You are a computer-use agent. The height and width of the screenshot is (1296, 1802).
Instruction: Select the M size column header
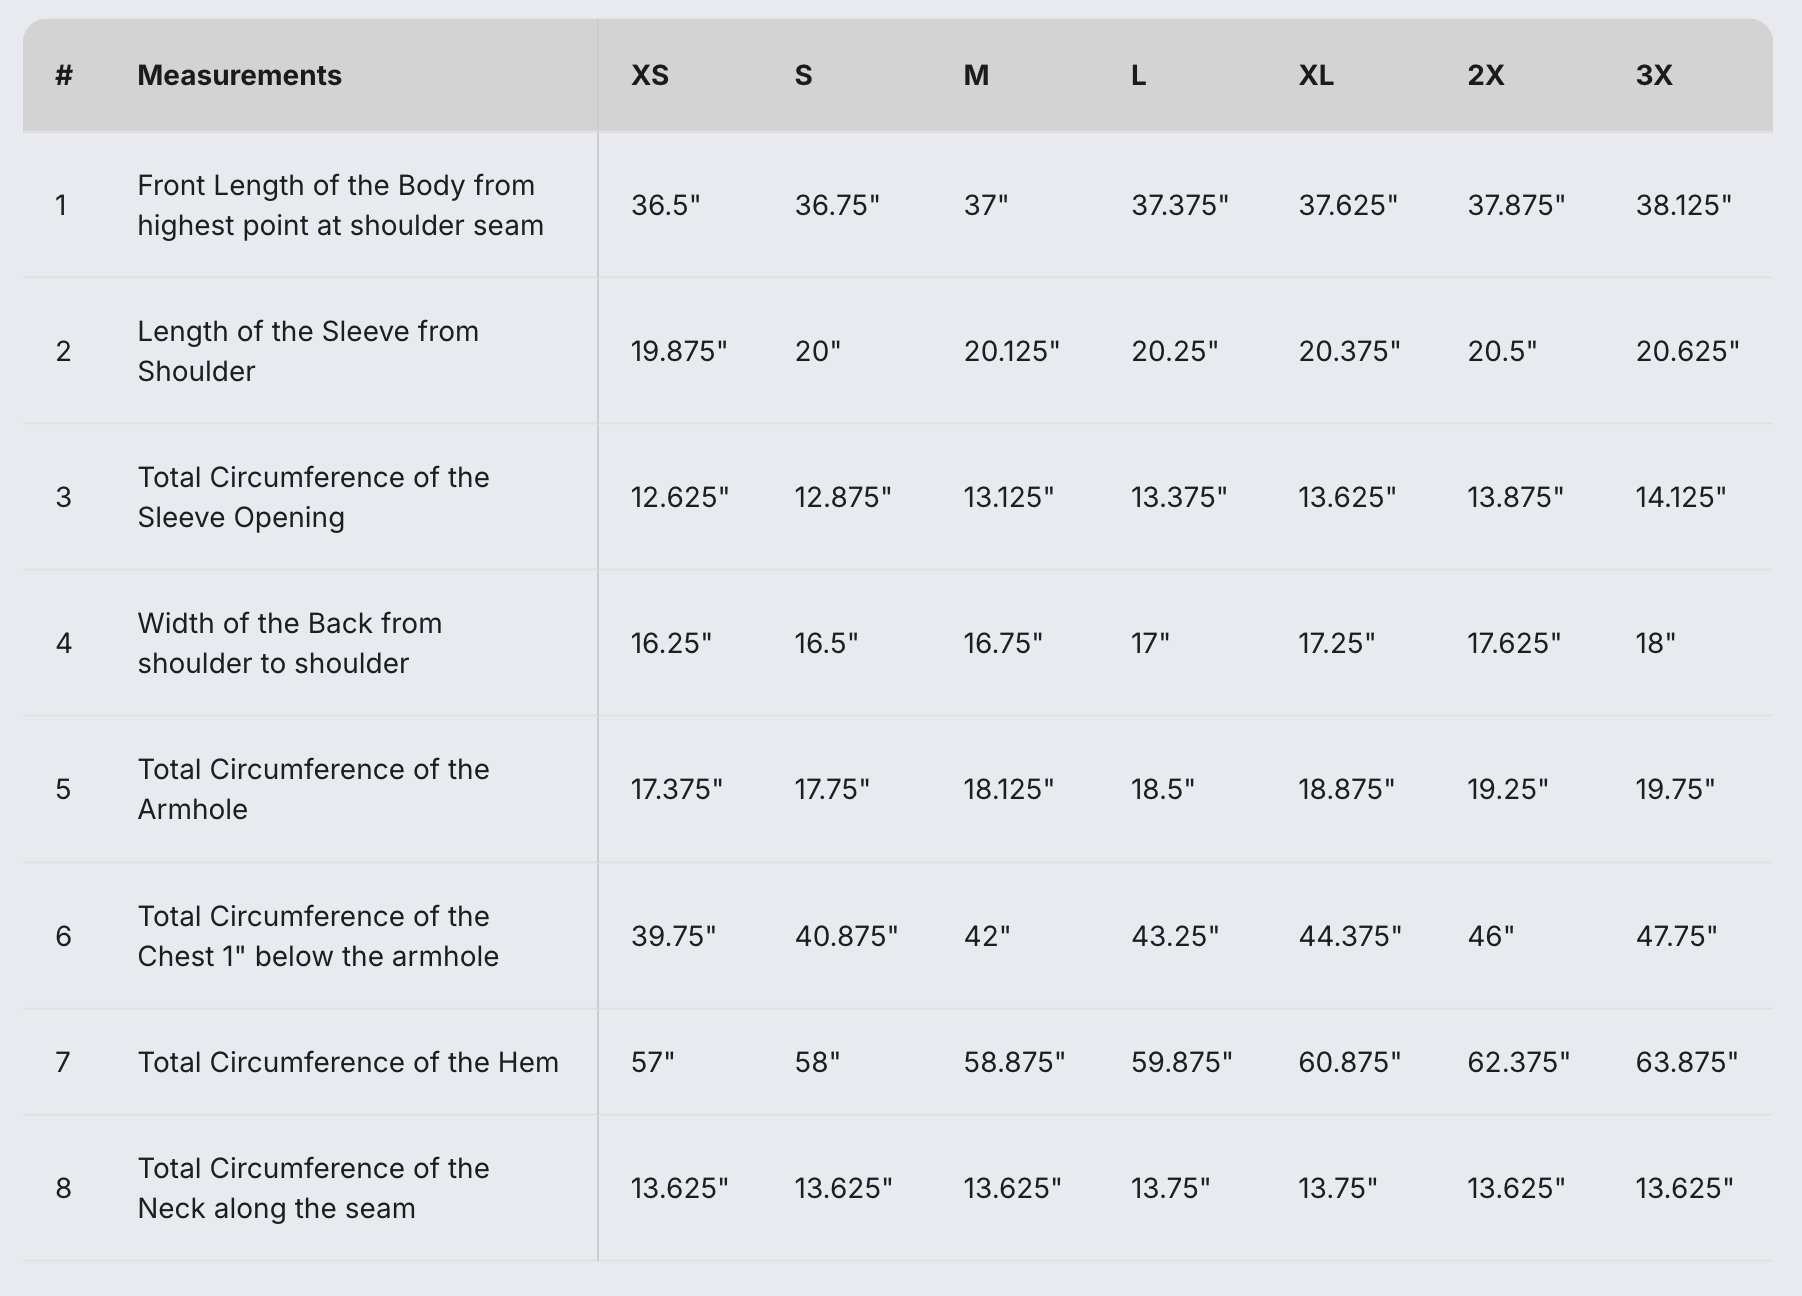[x=976, y=76]
